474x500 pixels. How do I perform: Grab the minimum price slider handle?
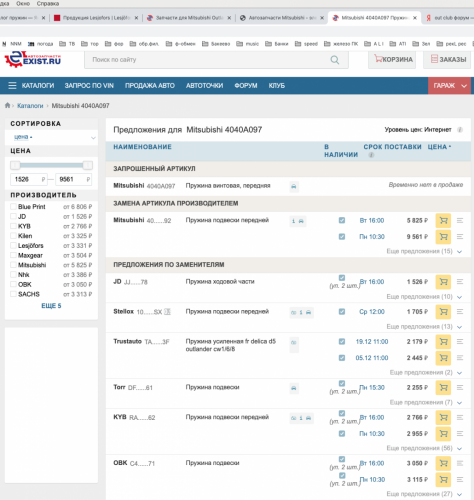[x=15, y=165]
